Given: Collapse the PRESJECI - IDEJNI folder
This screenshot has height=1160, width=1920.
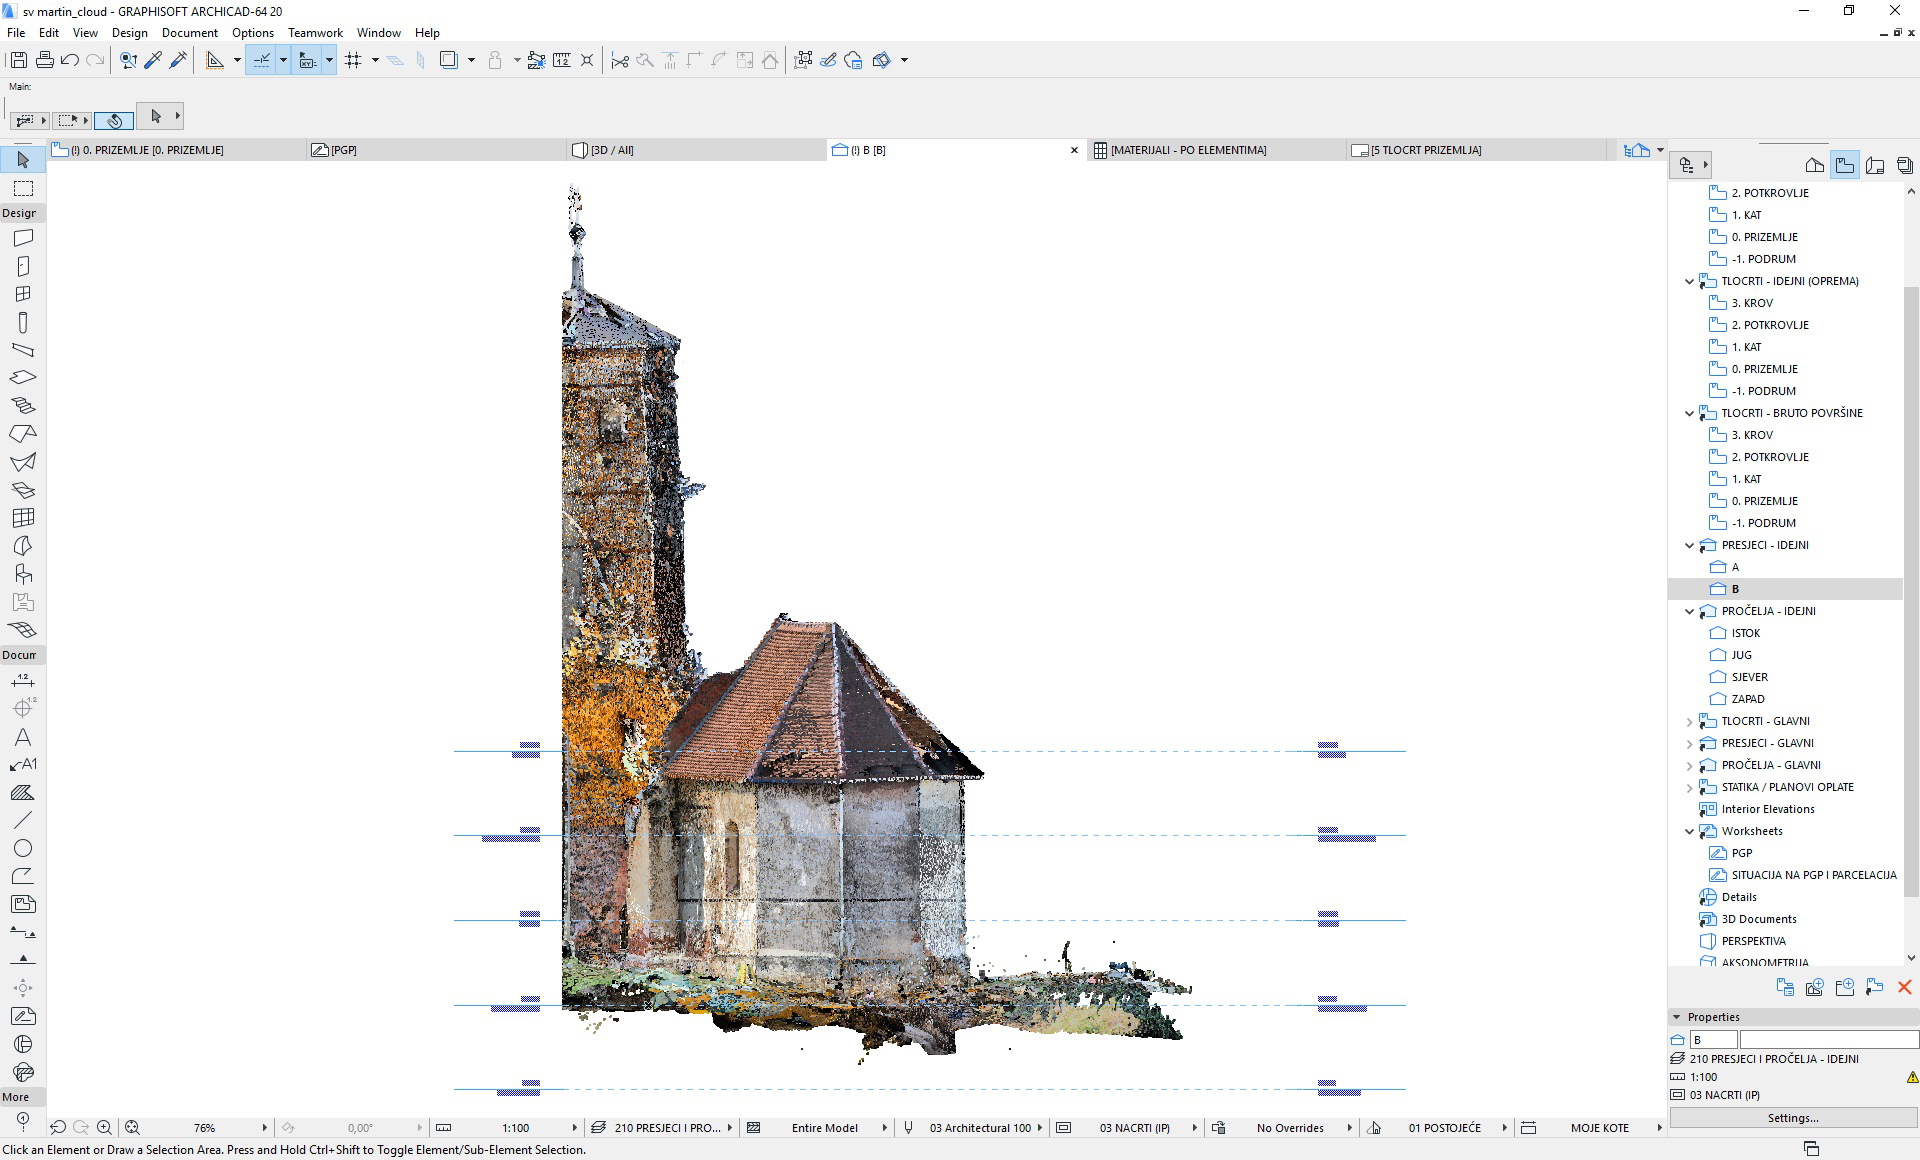Looking at the screenshot, I should [1690, 545].
